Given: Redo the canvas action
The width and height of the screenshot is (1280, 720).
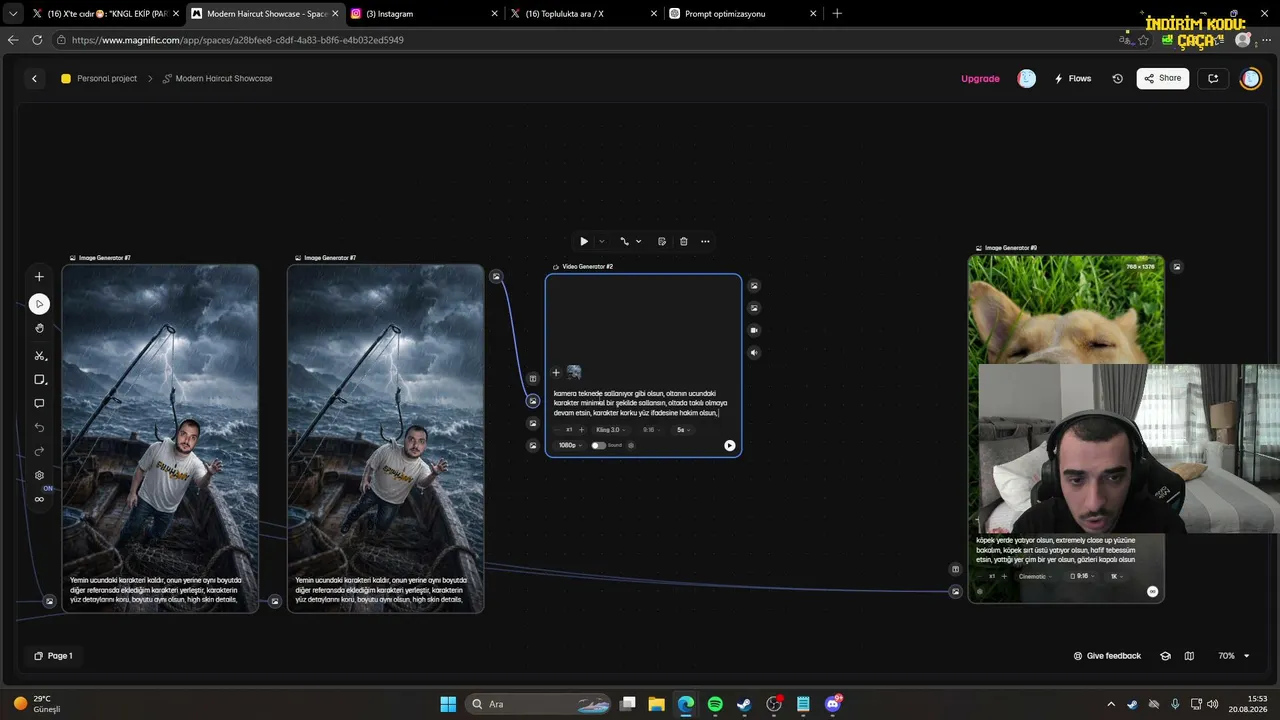Looking at the screenshot, I should tap(39, 451).
